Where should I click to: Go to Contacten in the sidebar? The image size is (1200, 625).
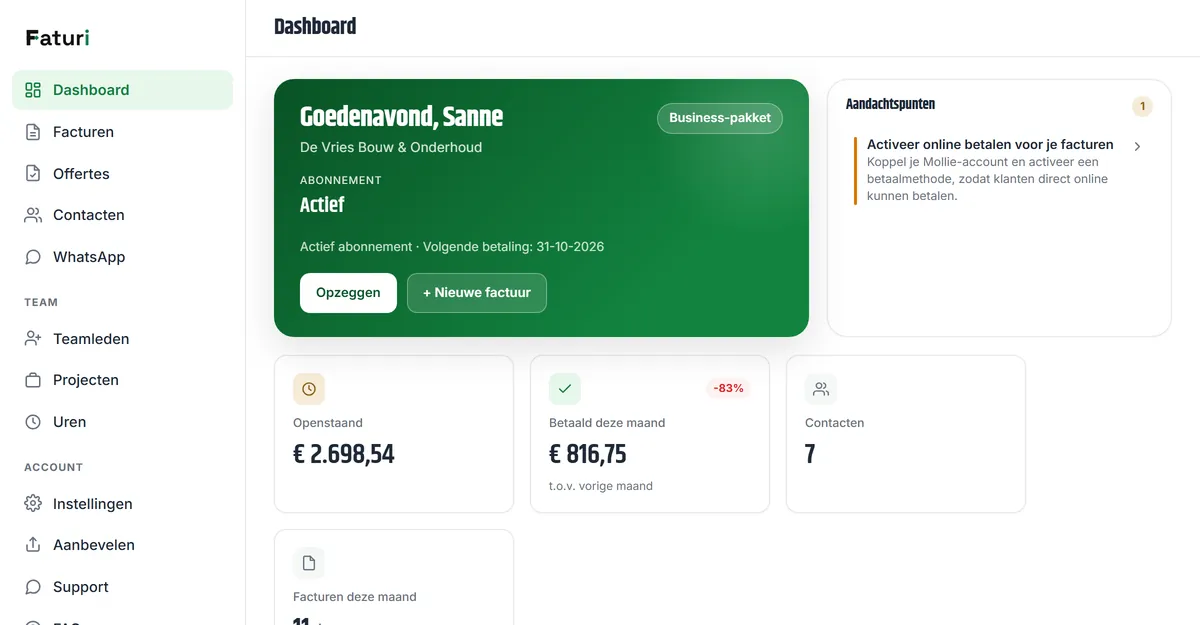122,215
